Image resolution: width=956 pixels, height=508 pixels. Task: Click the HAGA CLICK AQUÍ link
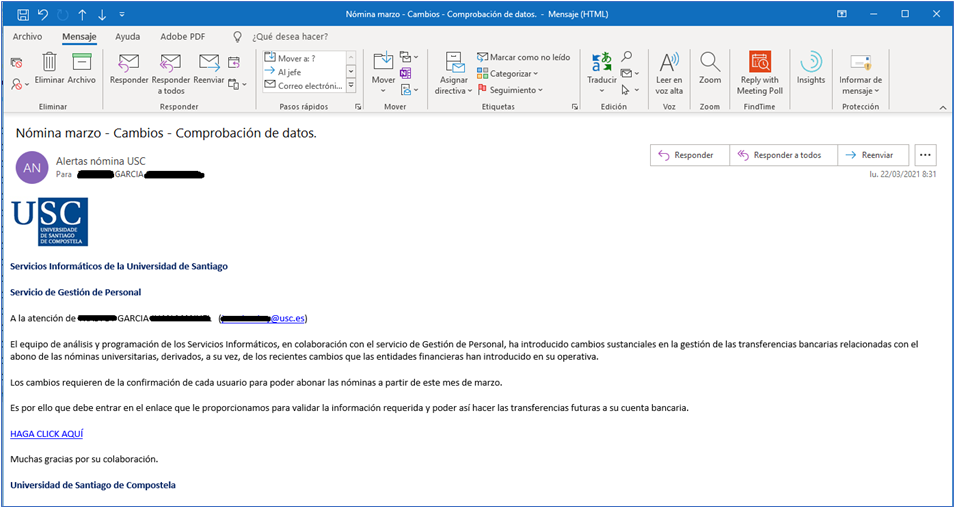[46, 433]
